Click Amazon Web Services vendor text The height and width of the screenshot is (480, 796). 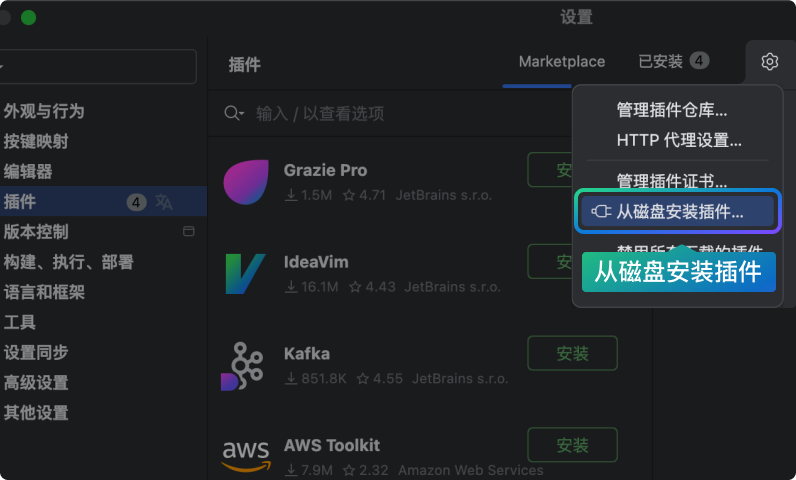(471, 470)
